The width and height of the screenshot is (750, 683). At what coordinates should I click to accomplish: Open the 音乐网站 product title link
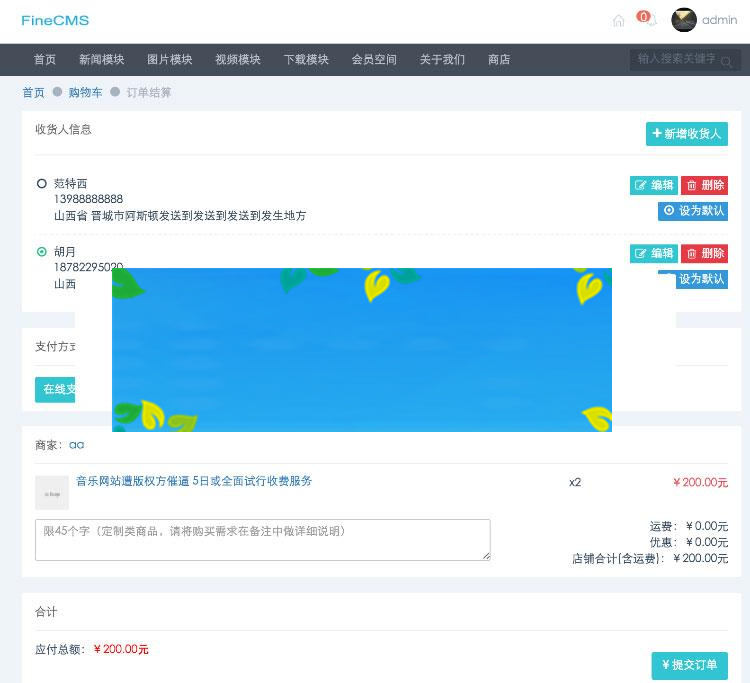coord(194,481)
